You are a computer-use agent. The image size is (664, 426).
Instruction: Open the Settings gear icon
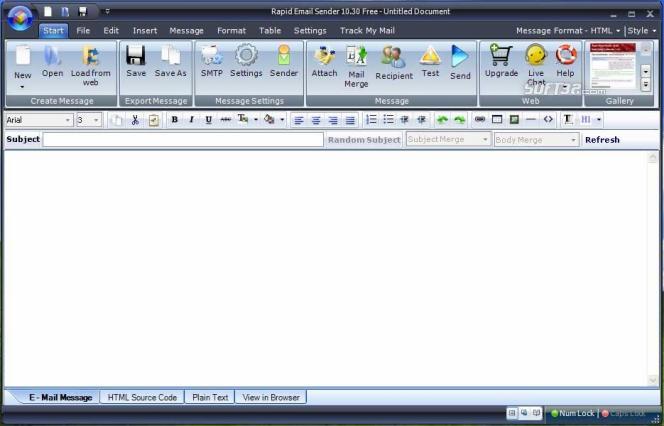(246, 55)
